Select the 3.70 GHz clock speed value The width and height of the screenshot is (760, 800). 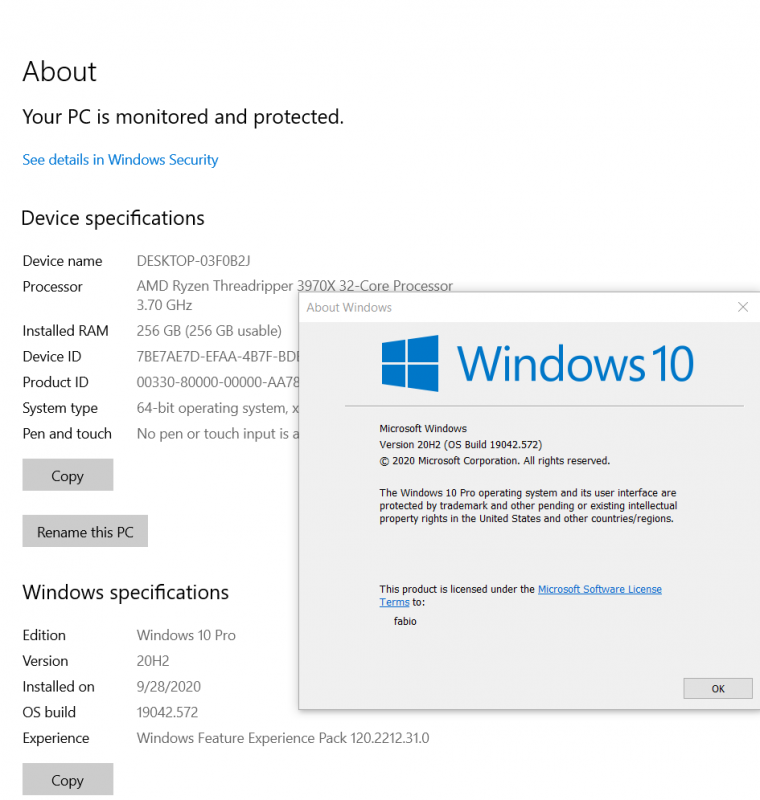164,305
